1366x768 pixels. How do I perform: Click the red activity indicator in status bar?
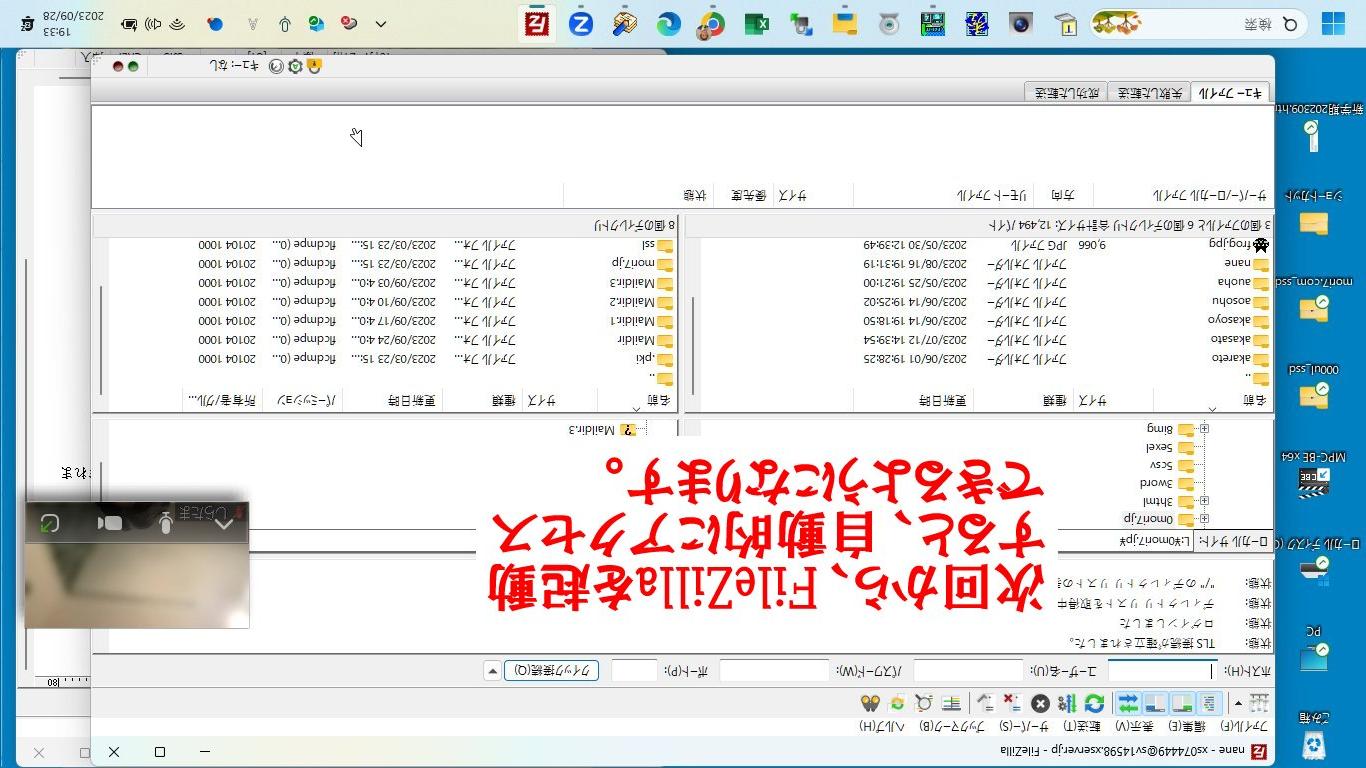point(117,66)
